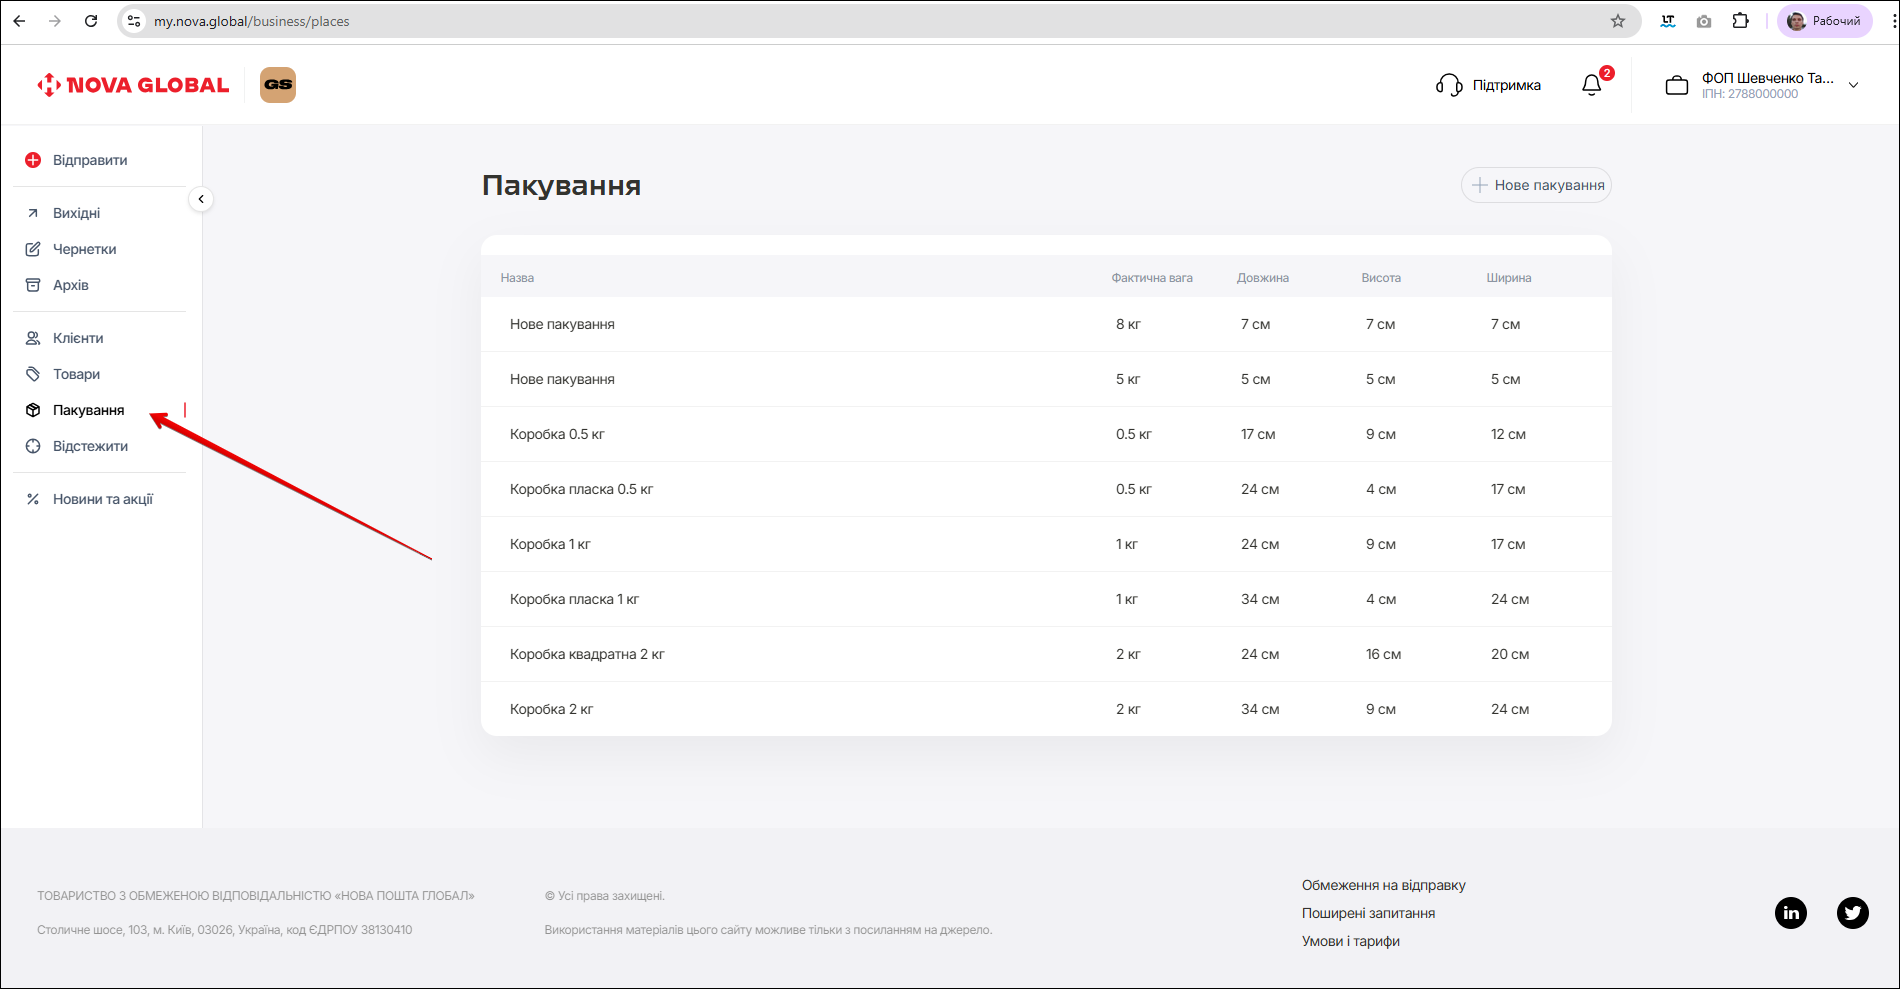Image resolution: width=1900 pixels, height=989 pixels.
Task: Open browser extensions puzzle icon
Action: pos(1741,21)
